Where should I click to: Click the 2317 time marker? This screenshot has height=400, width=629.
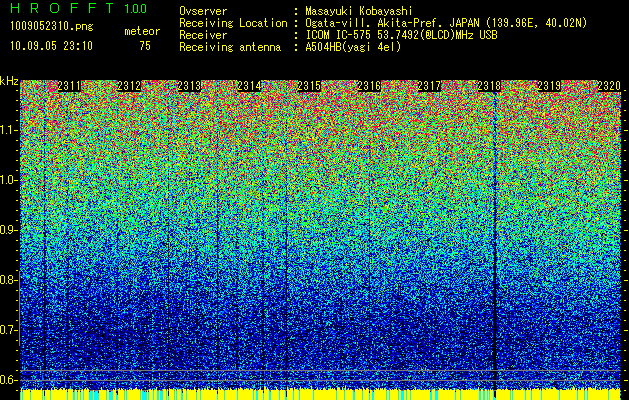429,86
